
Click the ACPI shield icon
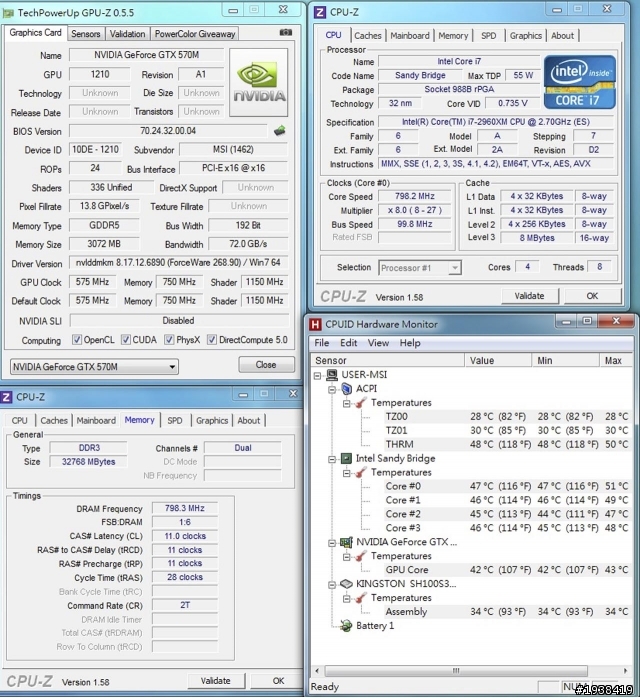[x=346, y=389]
